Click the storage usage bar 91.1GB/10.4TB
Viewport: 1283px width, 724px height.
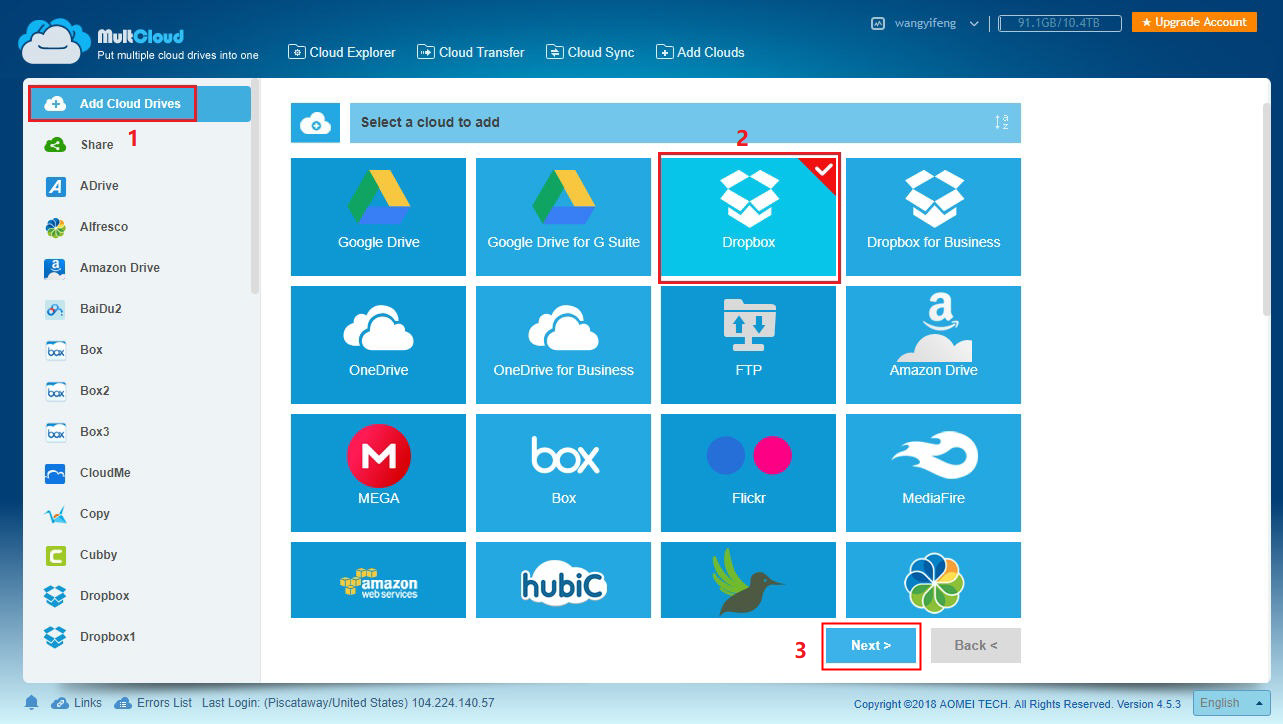click(x=1059, y=23)
